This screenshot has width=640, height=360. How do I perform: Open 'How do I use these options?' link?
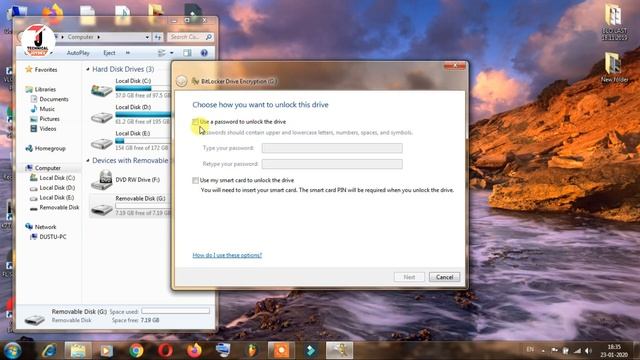pos(227,255)
